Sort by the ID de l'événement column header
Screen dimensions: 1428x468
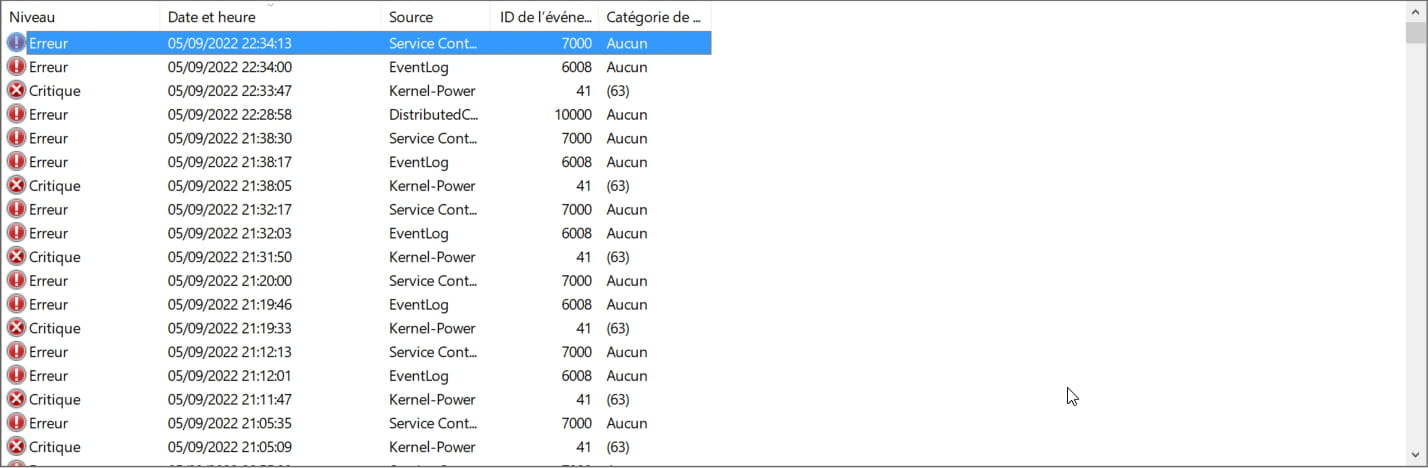545,17
